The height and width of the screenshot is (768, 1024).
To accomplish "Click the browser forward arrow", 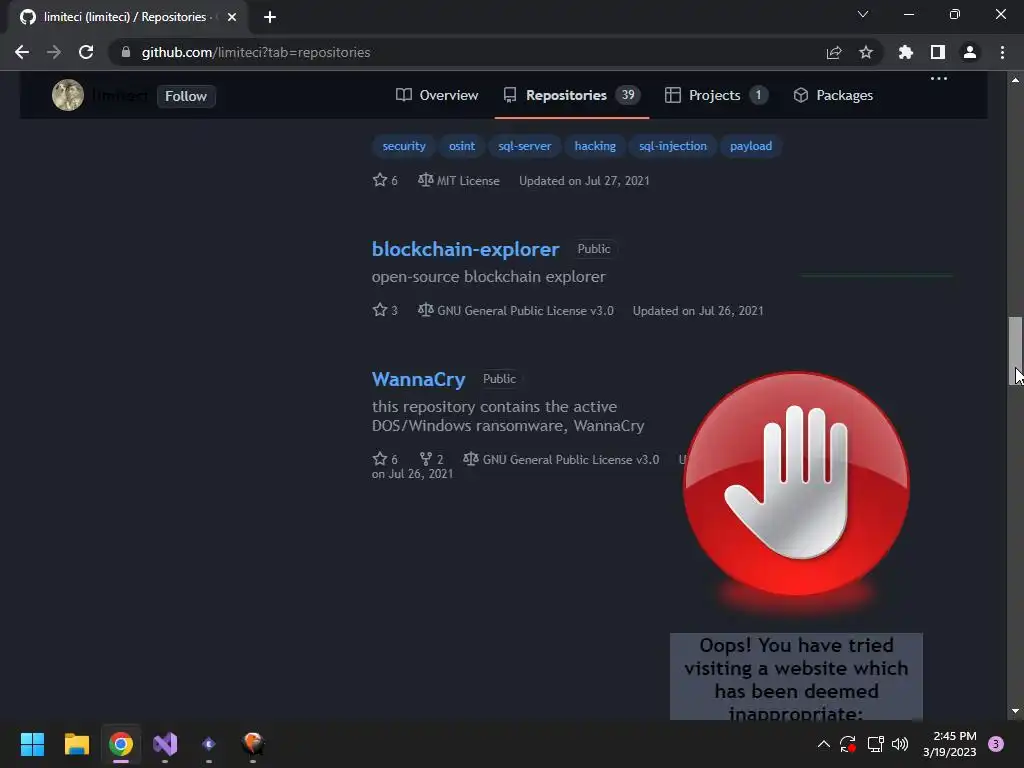I will (x=54, y=52).
